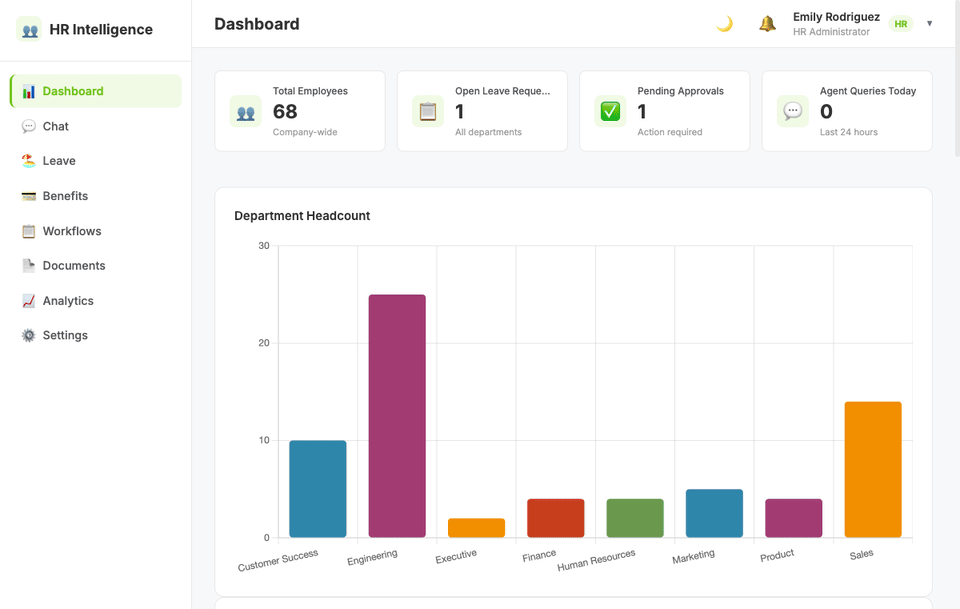Screen dimensions: 960x609
Task: Click the Agent Queries speech bubble icon
Action: [793, 111]
